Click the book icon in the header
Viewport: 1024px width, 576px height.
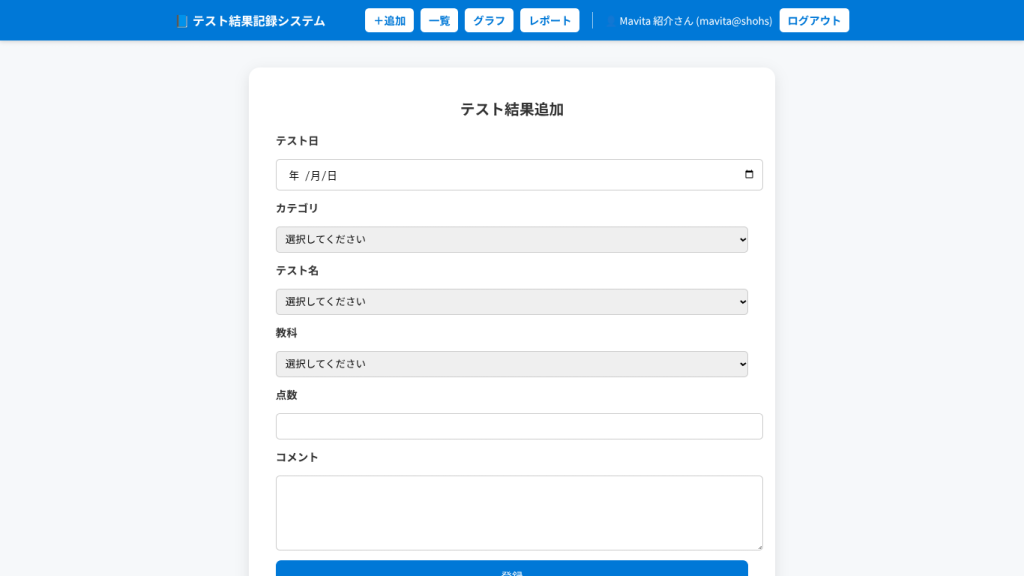coord(181,21)
